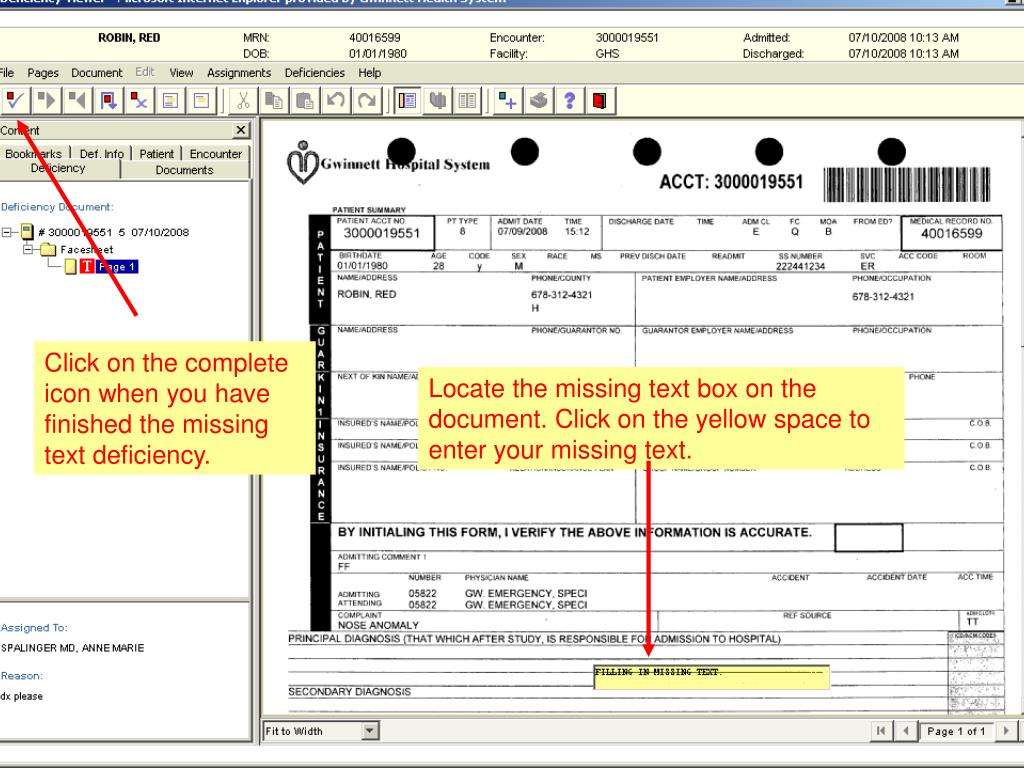Collapse the Facesheet folder node
The height and width of the screenshot is (768, 1024).
click(x=28, y=249)
